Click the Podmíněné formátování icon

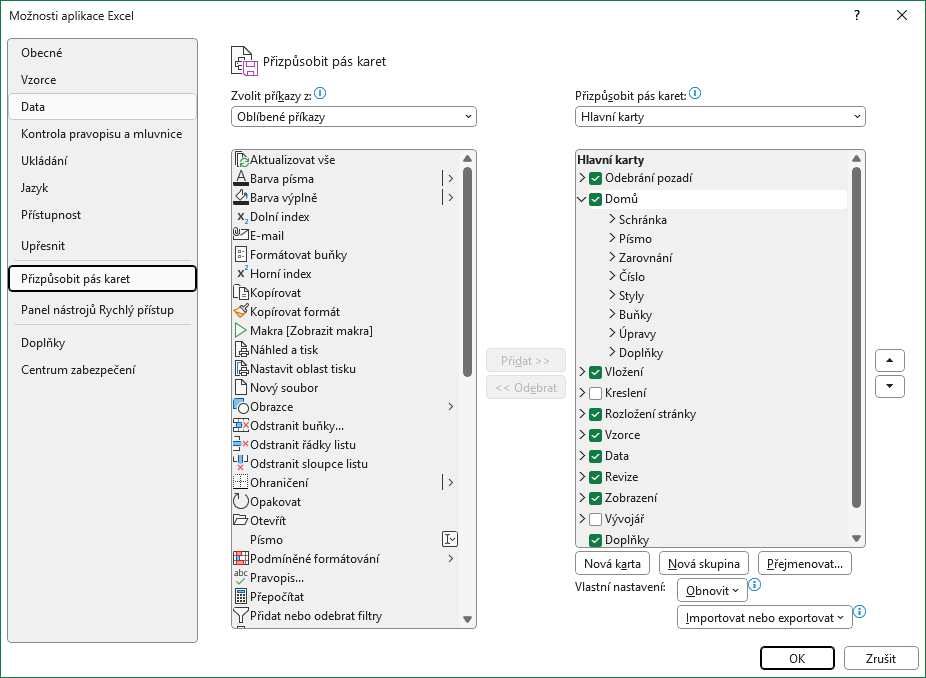click(240, 558)
